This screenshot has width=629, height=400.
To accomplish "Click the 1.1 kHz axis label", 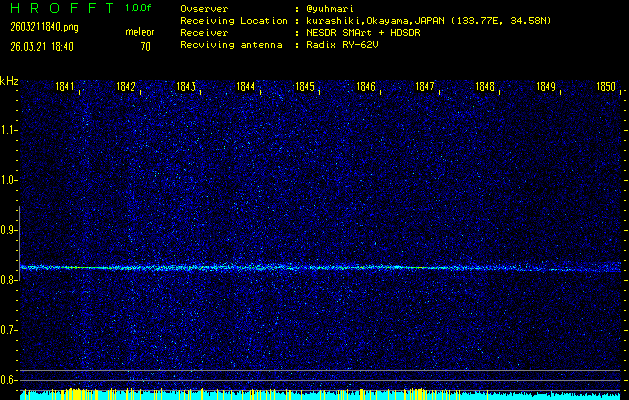I will pos(8,130).
